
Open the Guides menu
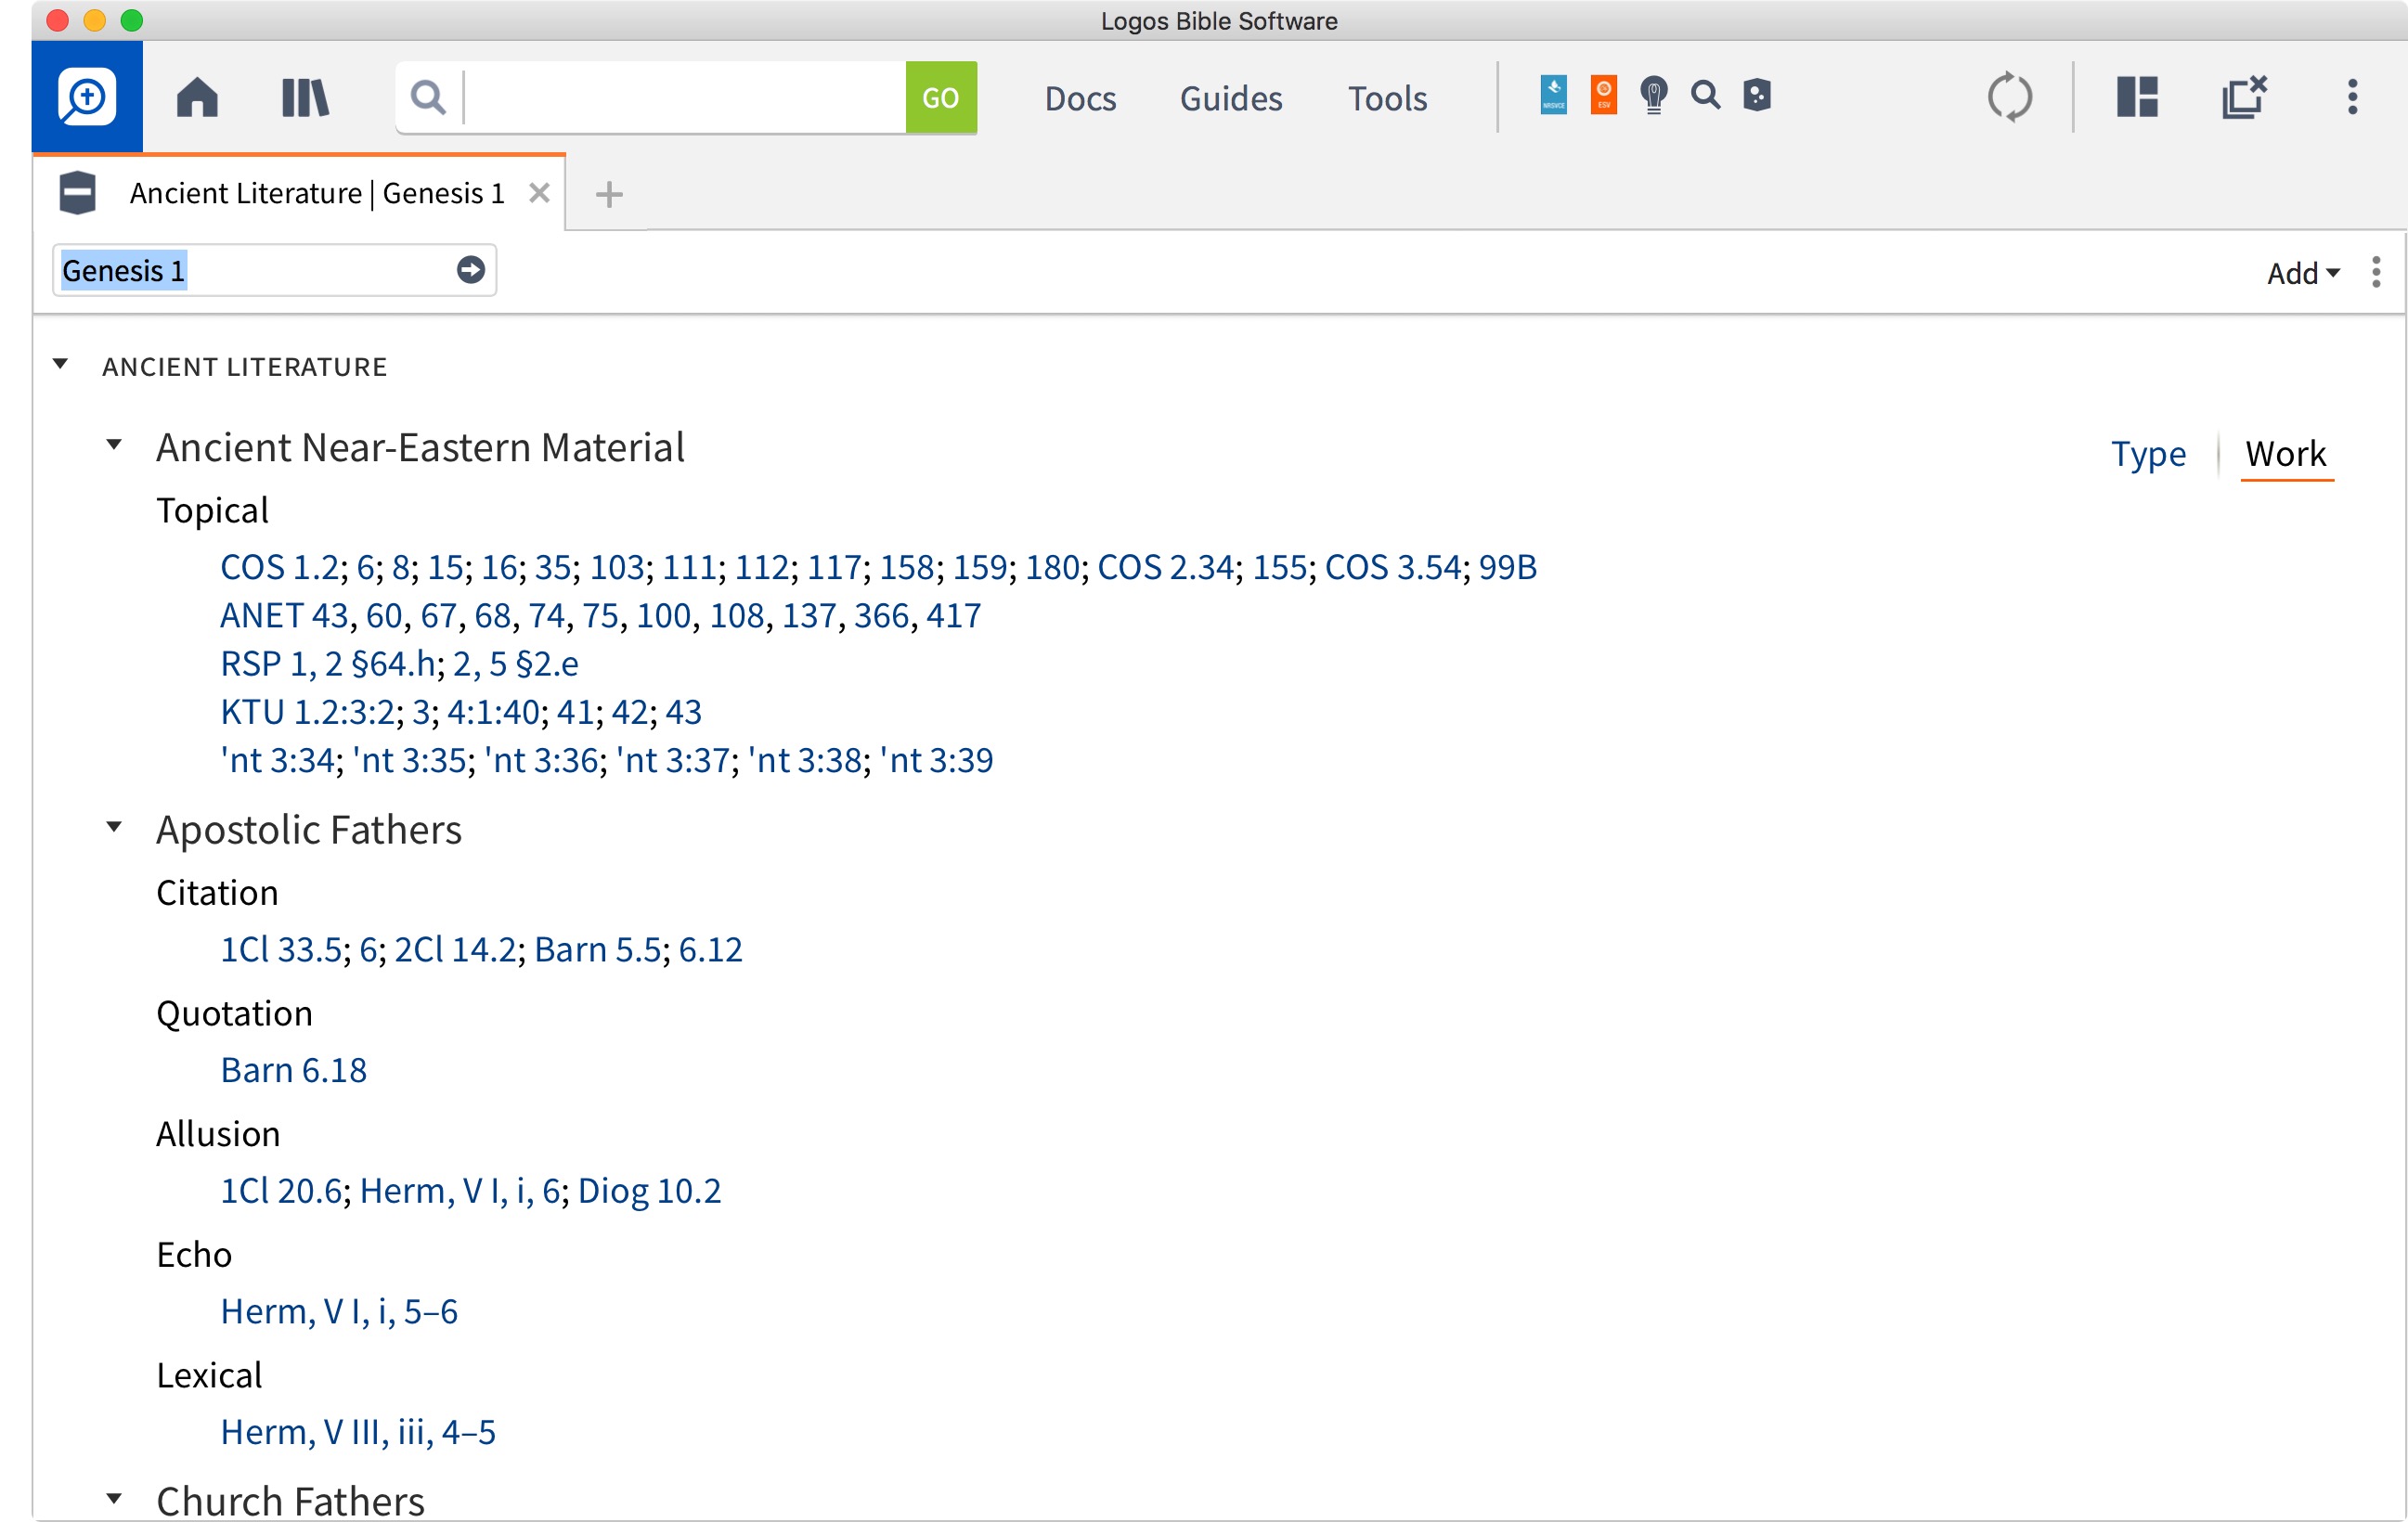click(x=1231, y=98)
